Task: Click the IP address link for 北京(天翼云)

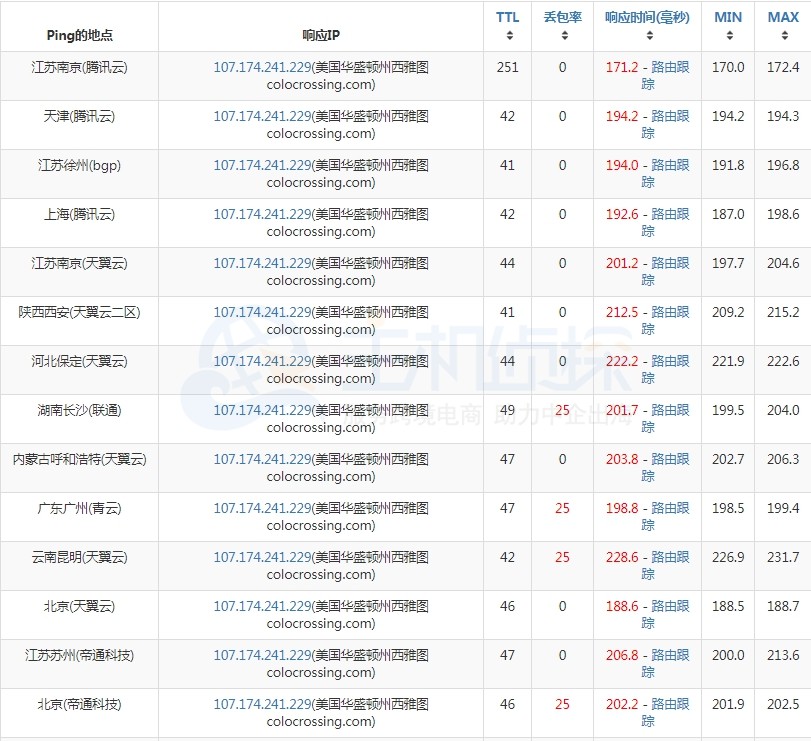Action: 262,606
